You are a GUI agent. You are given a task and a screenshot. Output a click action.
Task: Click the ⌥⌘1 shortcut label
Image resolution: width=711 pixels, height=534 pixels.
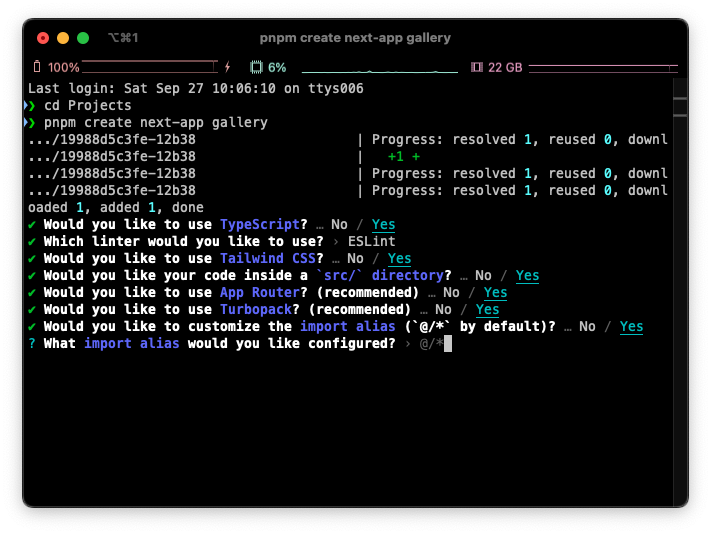click(x=123, y=38)
